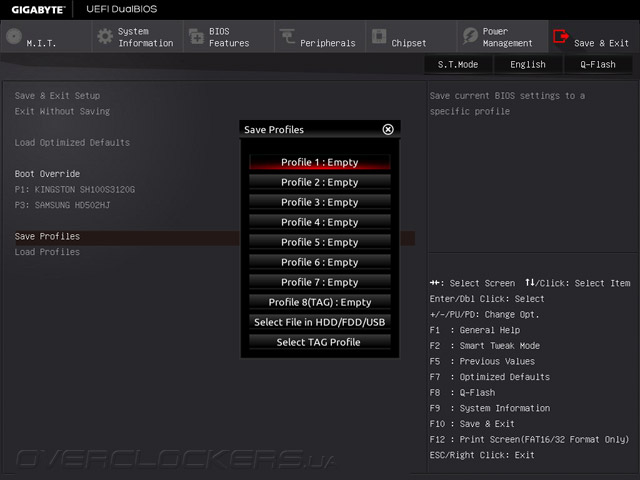Screen dimensions: 640x480
Task: Click Select TAG Profile
Action: [320, 342]
